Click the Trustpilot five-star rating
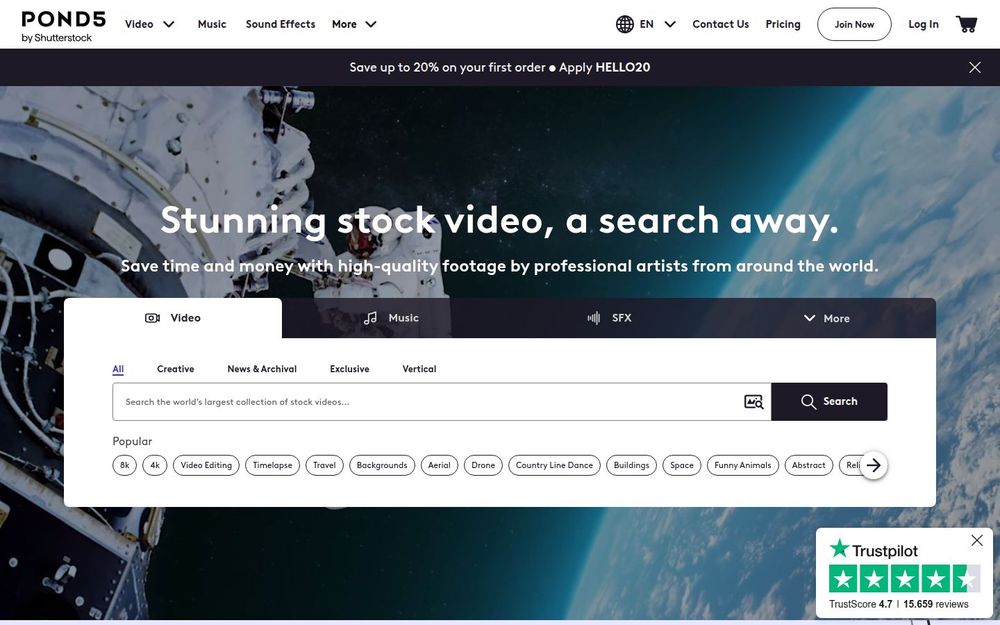 click(904, 578)
